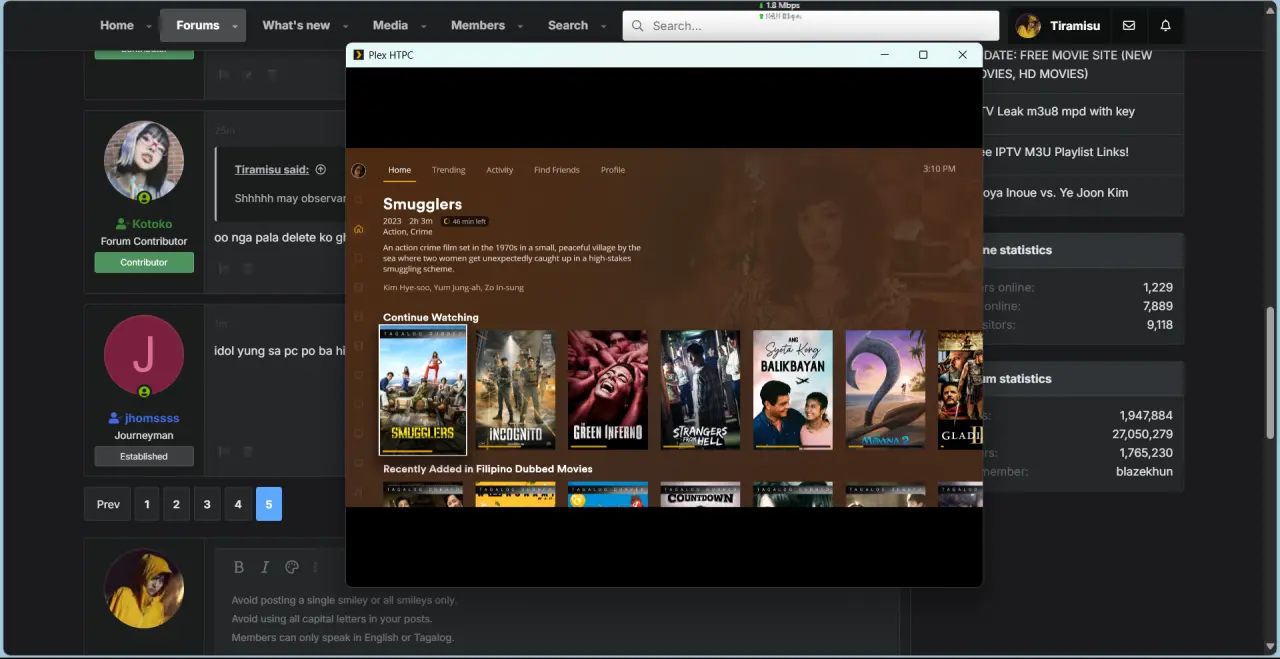The height and width of the screenshot is (659, 1280).
Task: Expand the Forums nav dropdown arrow
Action: point(235,26)
